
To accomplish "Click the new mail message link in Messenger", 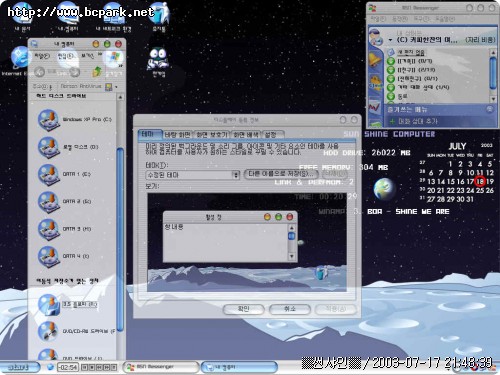I will coord(411,52).
